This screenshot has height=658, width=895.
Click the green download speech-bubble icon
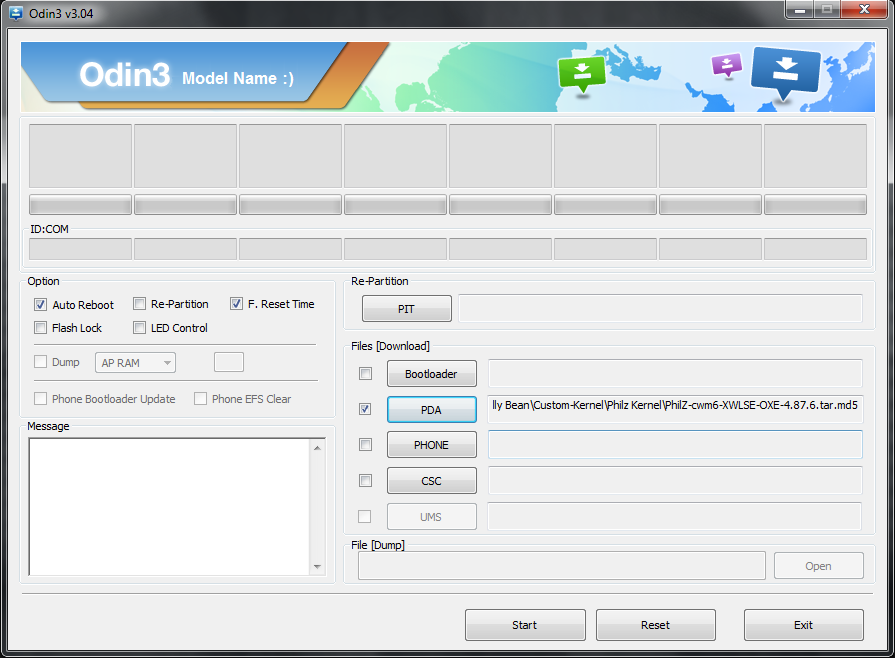click(582, 74)
